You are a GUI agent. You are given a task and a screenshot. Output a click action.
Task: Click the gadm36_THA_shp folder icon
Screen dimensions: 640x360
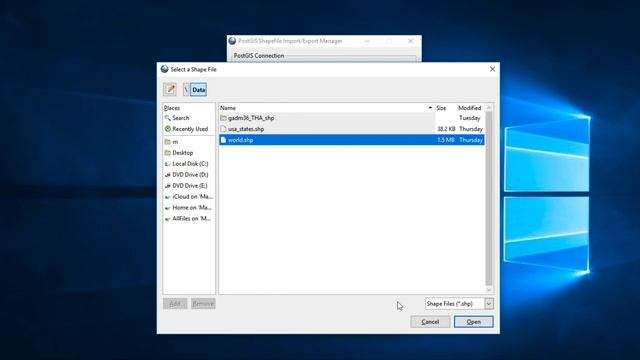[223, 118]
